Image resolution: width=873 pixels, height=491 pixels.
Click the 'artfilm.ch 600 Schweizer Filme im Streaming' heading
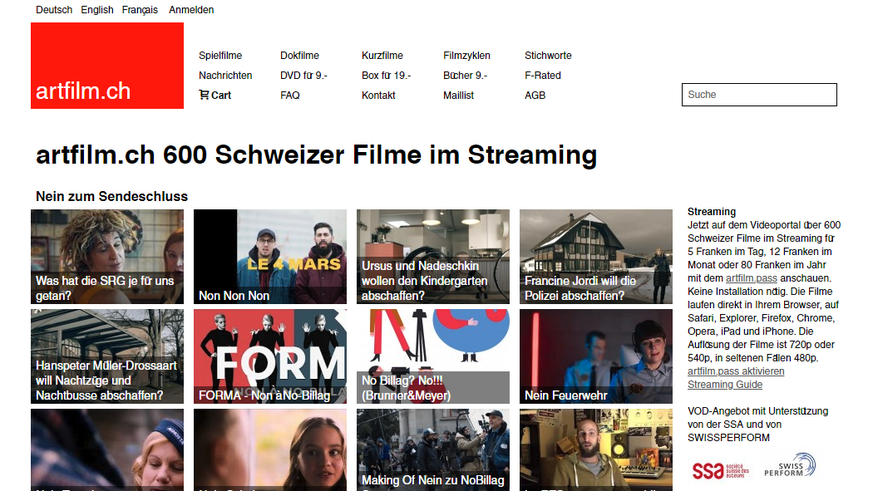[316, 155]
